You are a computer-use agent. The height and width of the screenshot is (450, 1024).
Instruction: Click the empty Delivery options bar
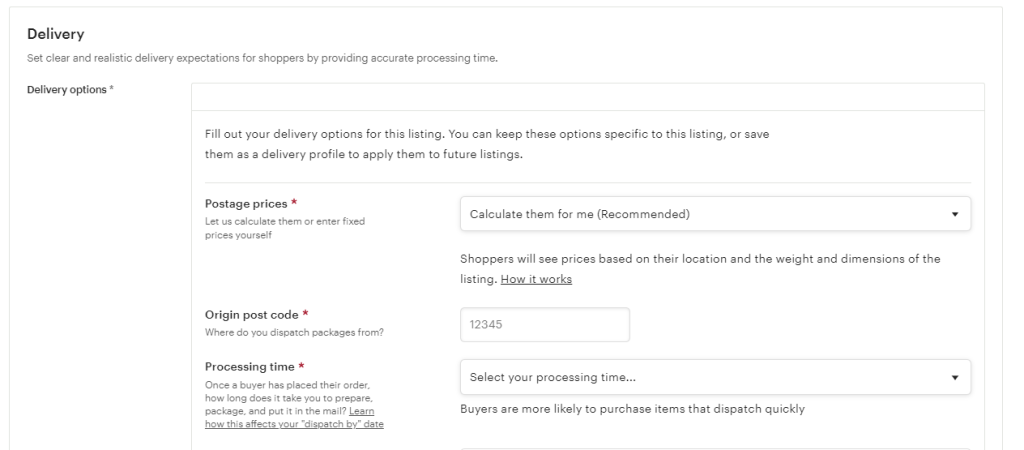pos(588,97)
